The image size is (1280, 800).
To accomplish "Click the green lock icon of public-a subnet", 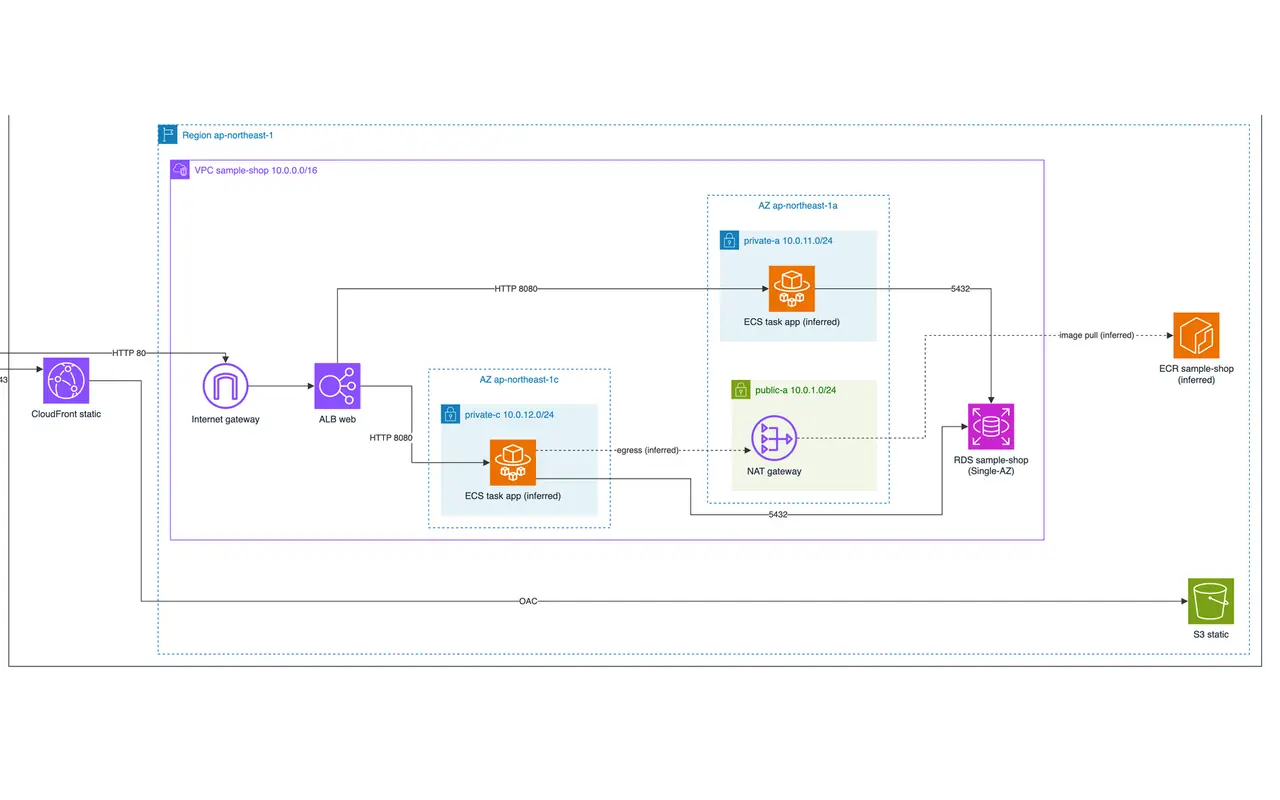I will (742, 390).
